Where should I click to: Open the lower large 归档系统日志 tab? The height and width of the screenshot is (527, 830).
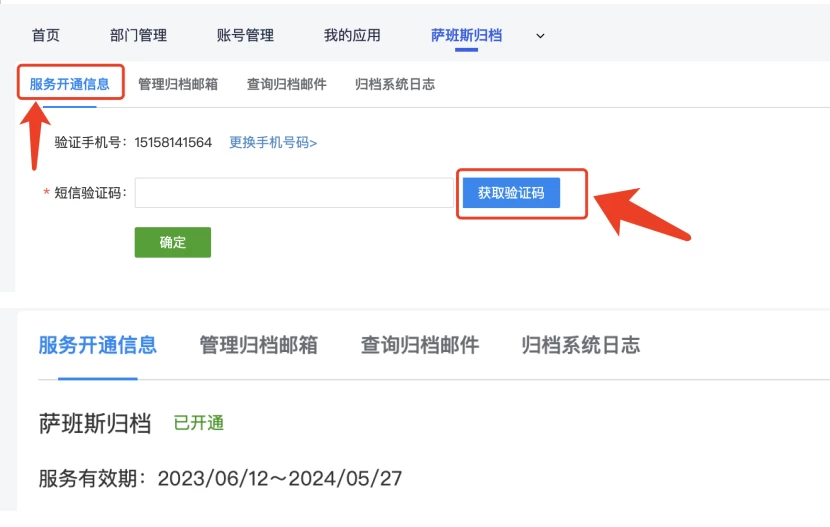click(x=581, y=345)
